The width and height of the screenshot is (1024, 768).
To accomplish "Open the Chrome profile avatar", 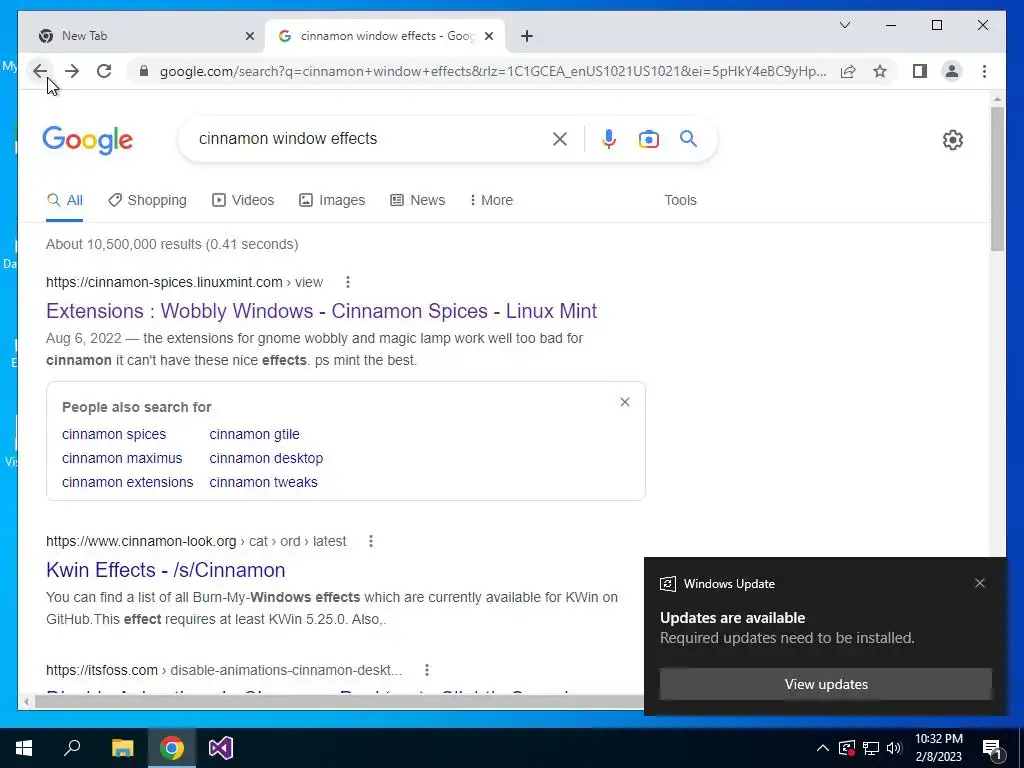I will pyautogui.click(x=952, y=71).
